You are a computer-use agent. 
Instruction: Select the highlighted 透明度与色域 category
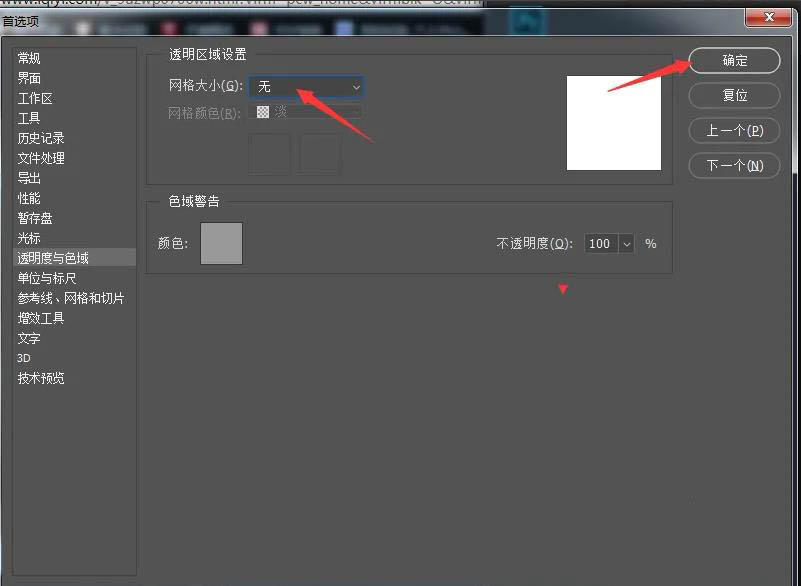[x=75, y=257]
